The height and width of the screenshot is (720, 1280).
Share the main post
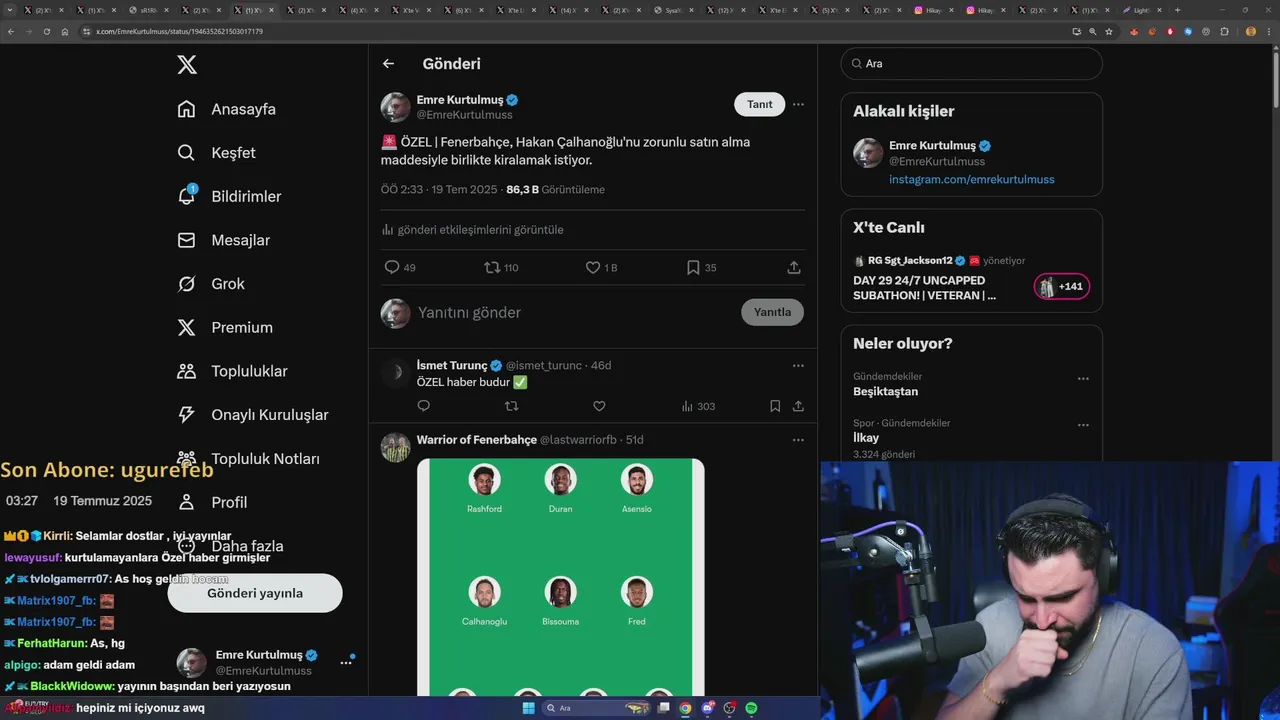794,267
